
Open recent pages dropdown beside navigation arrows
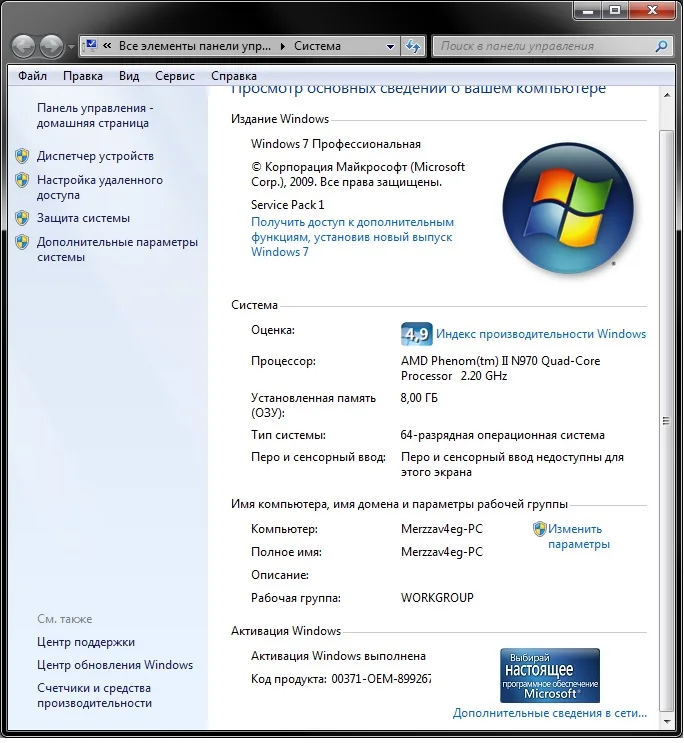click(71, 47)
